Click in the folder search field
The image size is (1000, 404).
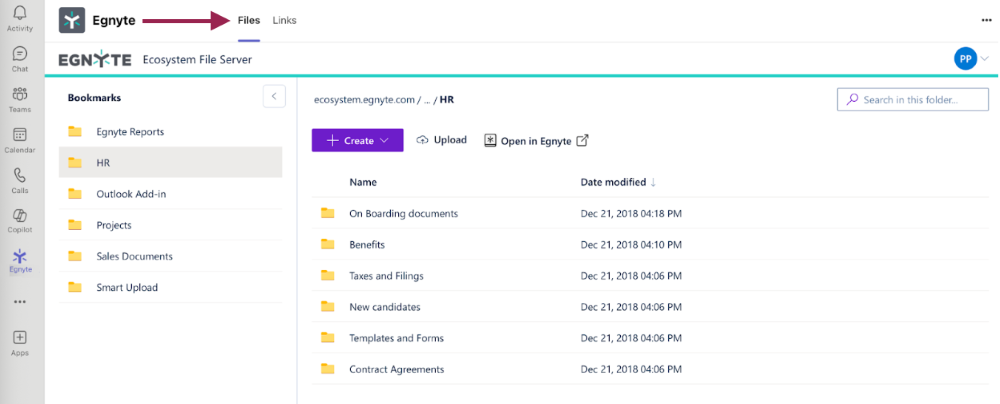click(913, 100)
